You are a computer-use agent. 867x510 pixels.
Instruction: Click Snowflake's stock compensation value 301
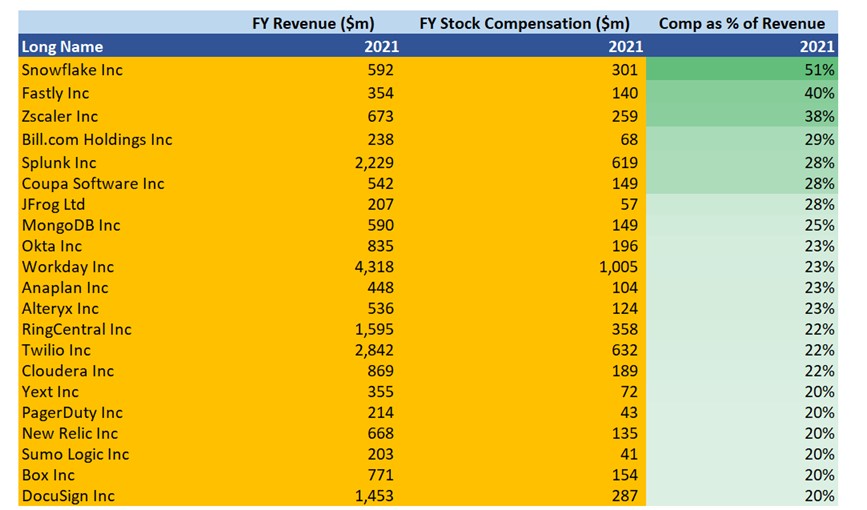click(625, 70)
